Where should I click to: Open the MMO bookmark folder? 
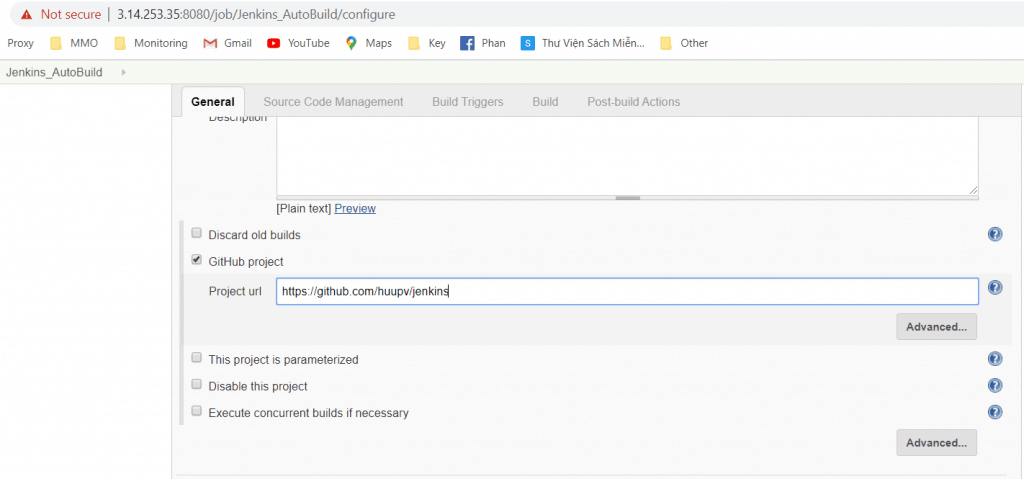click(74, 43)
